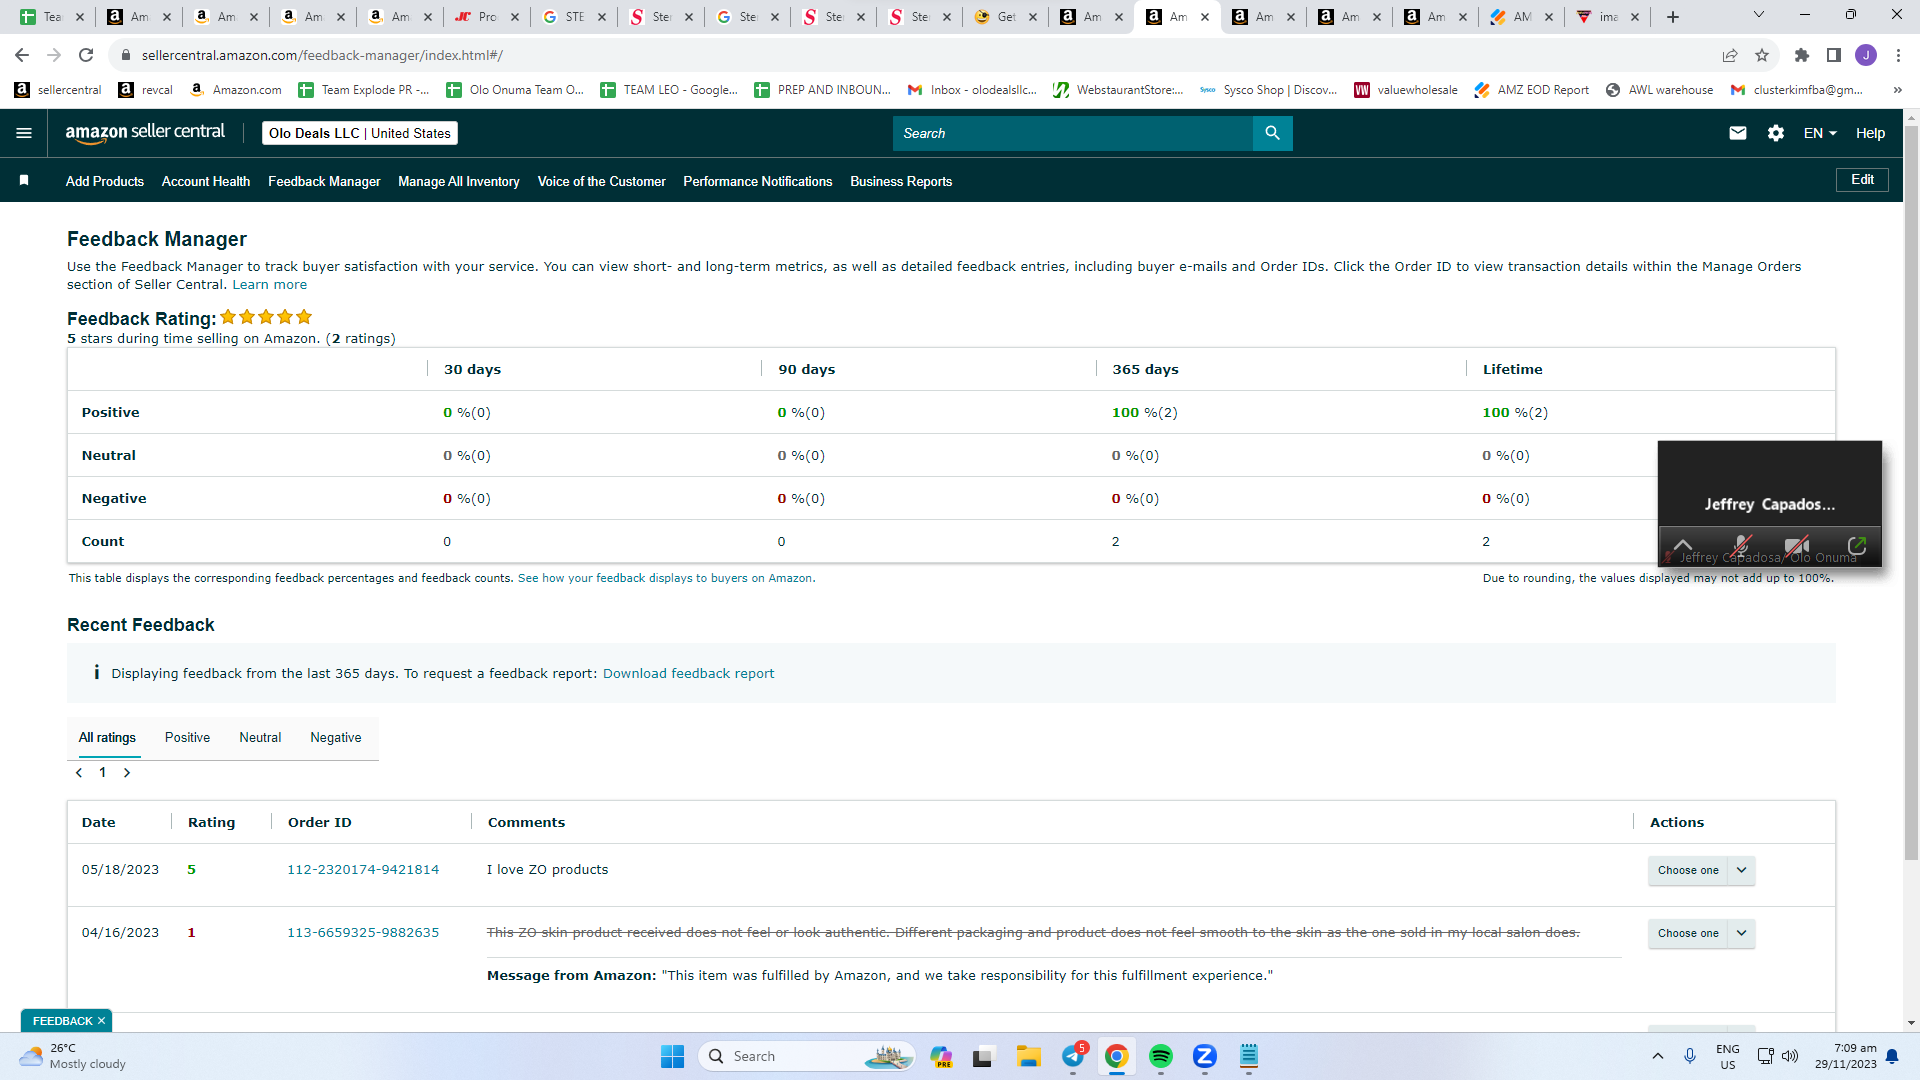Screen dimensions: 1920x1080
Task: Expand the Zoom floating panel chevron
Action: 1683,546
